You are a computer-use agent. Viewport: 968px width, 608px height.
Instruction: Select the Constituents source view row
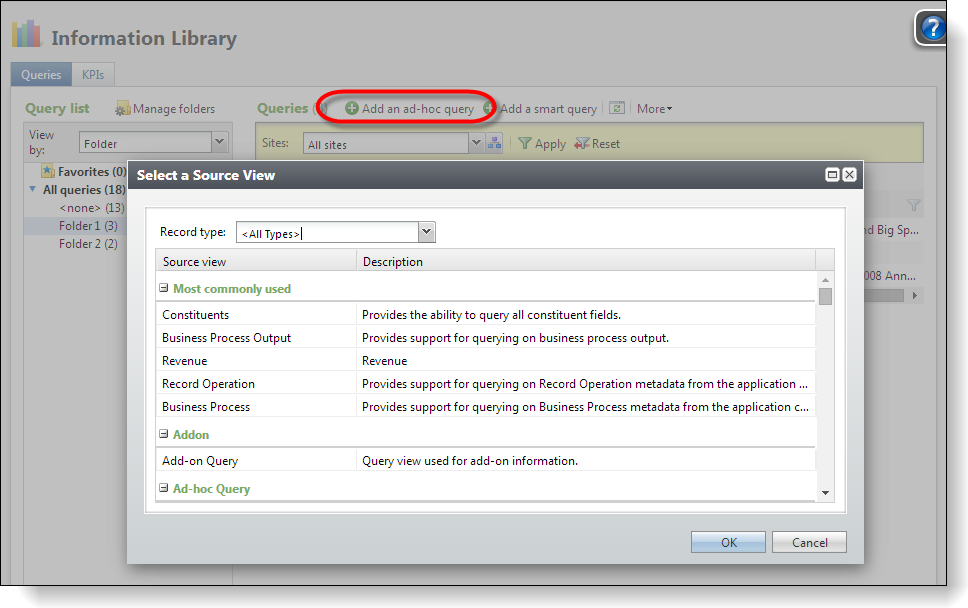(x=196, y=315)
